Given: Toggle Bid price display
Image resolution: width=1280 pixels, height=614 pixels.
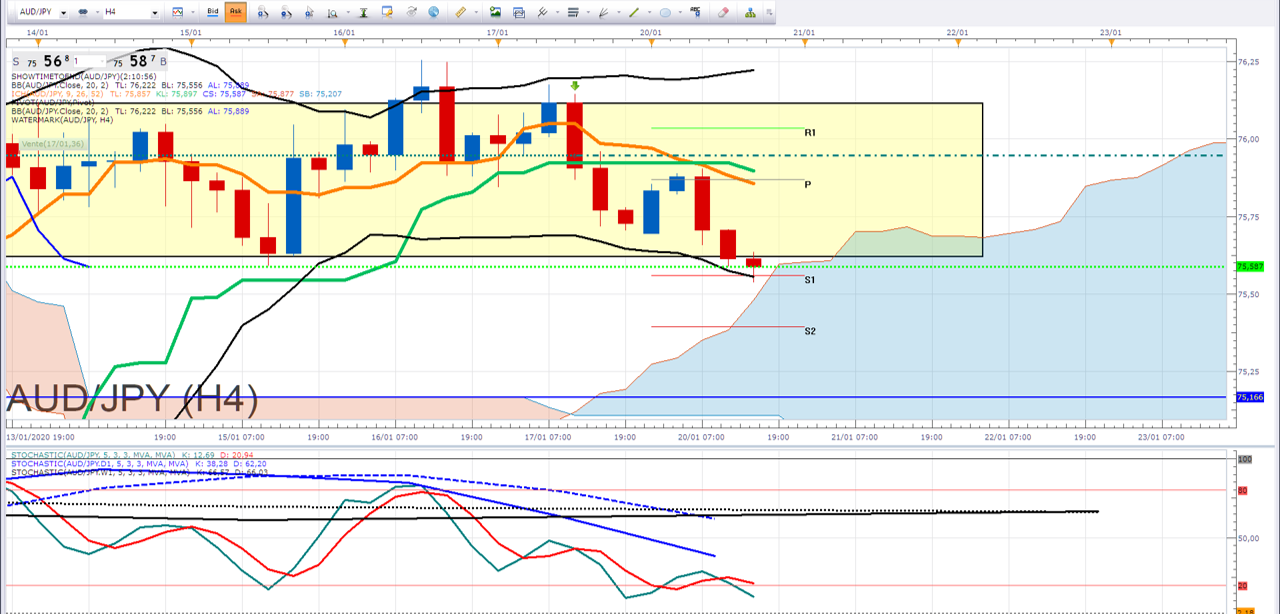Looking at the screenshot, I should click(212, 12).
